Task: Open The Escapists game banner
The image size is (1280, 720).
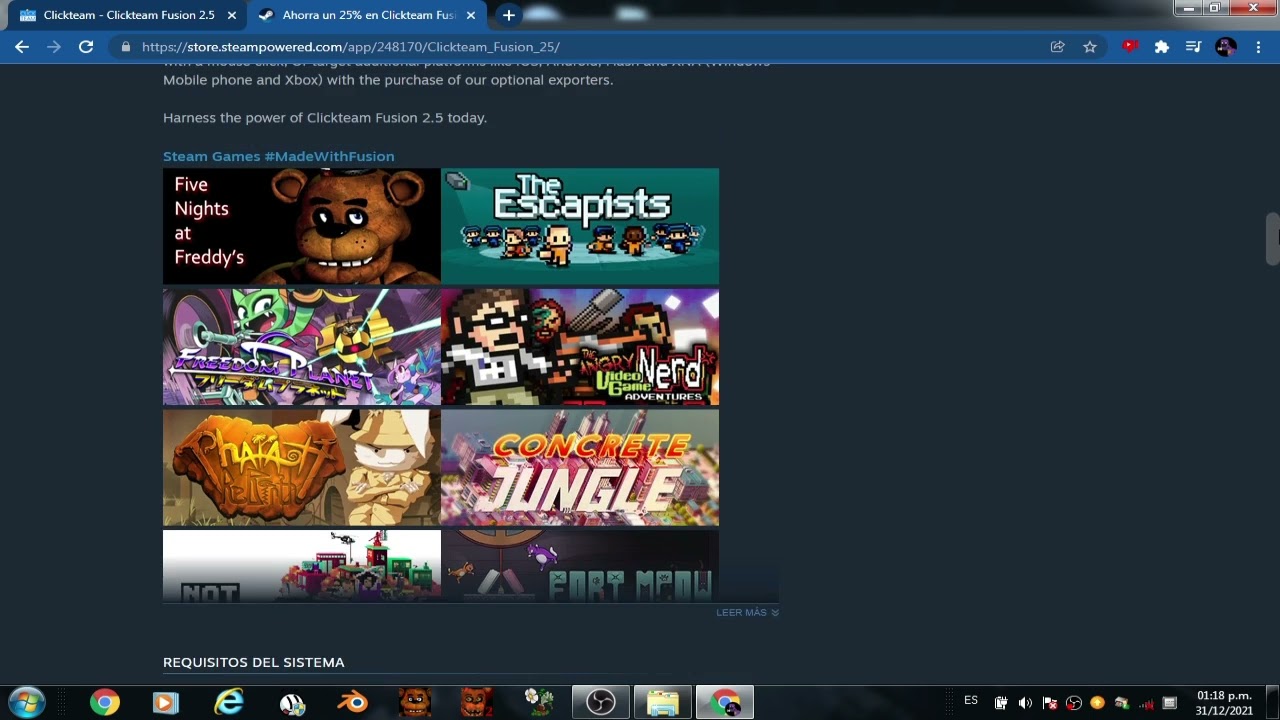Action: tap(580, 226)
